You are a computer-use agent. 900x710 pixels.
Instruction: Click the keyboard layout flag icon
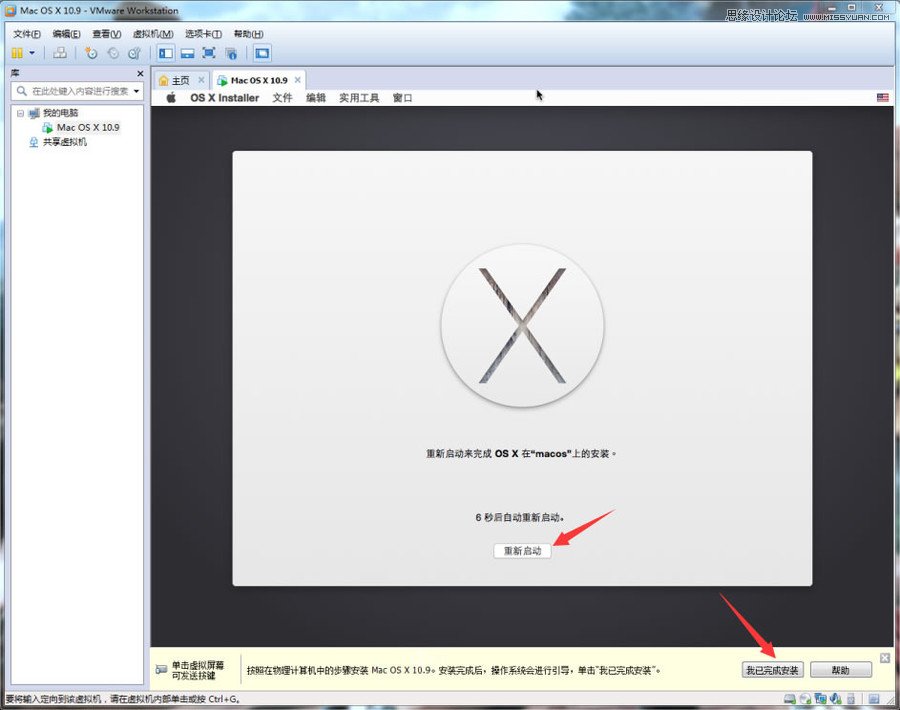[x=881, y=97]
